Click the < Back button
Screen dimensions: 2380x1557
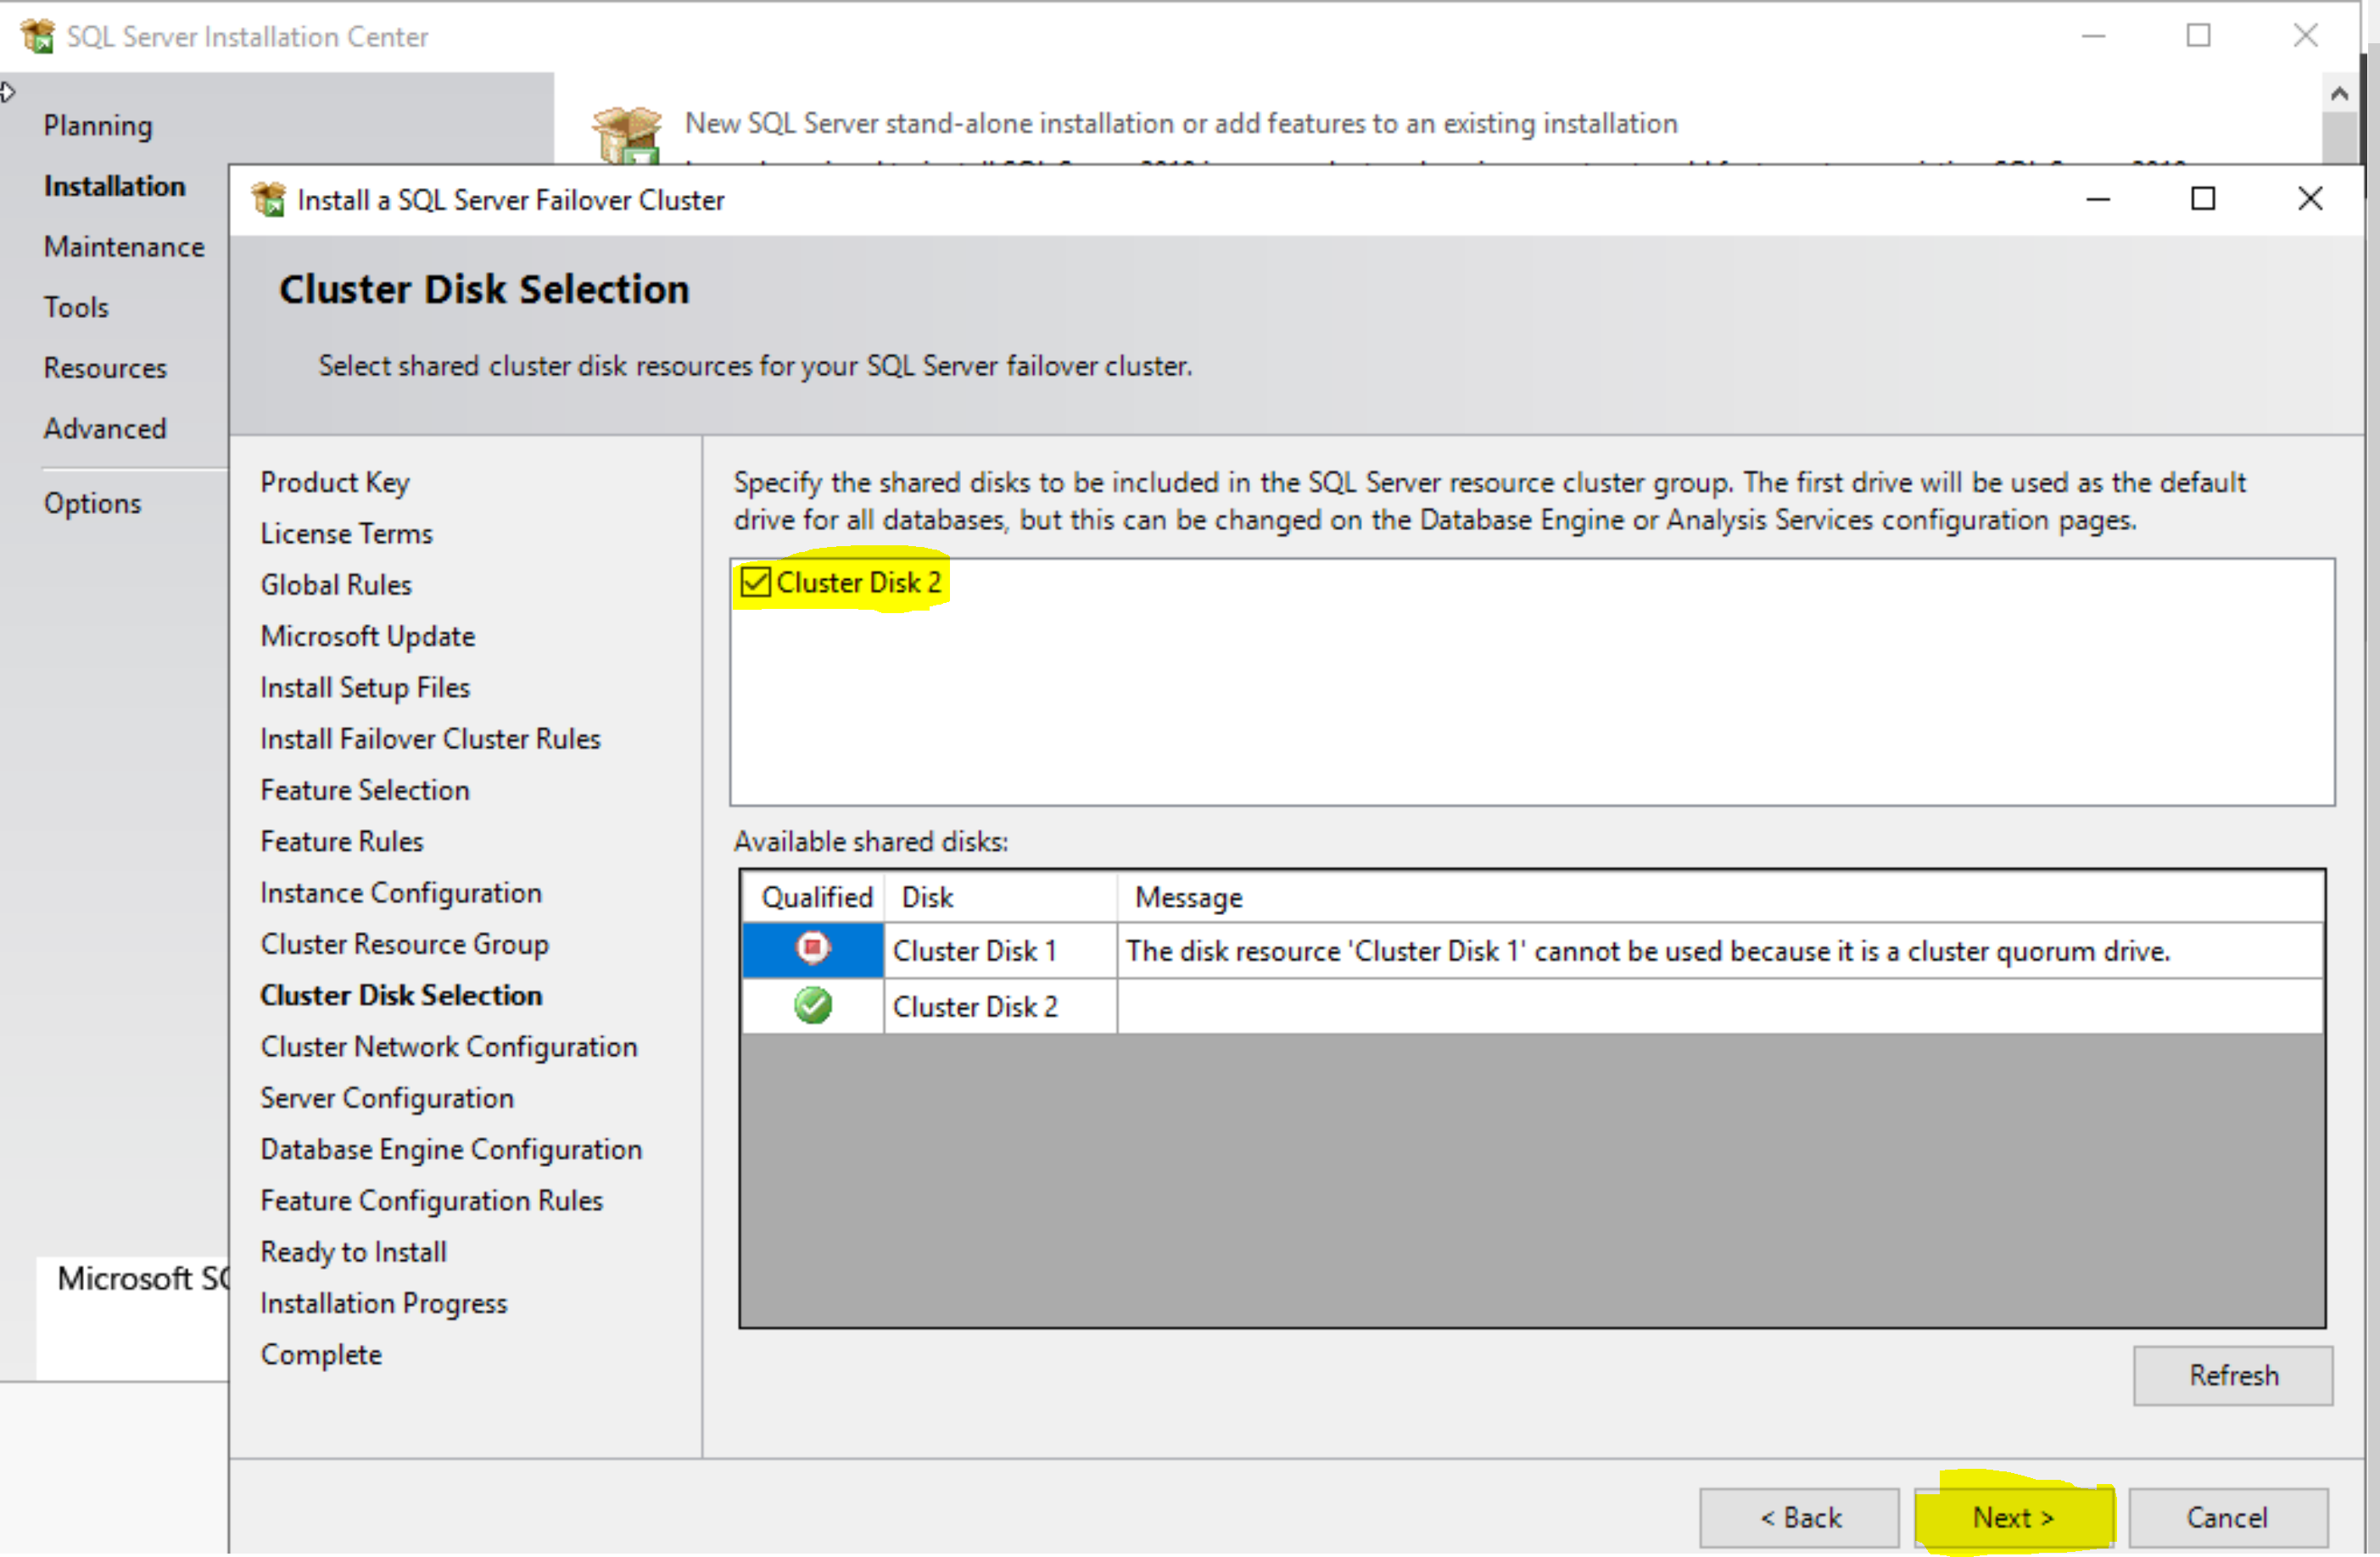pos(1799,1517)
